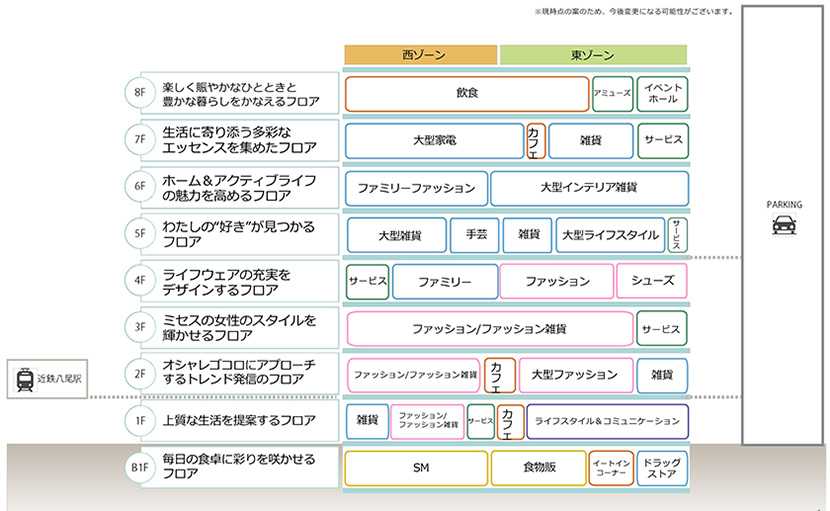The height and width of the screenshot is (511, 830).
Task: Click the 近鉄八尾駅 station label
Action: (x=59, y=379)
